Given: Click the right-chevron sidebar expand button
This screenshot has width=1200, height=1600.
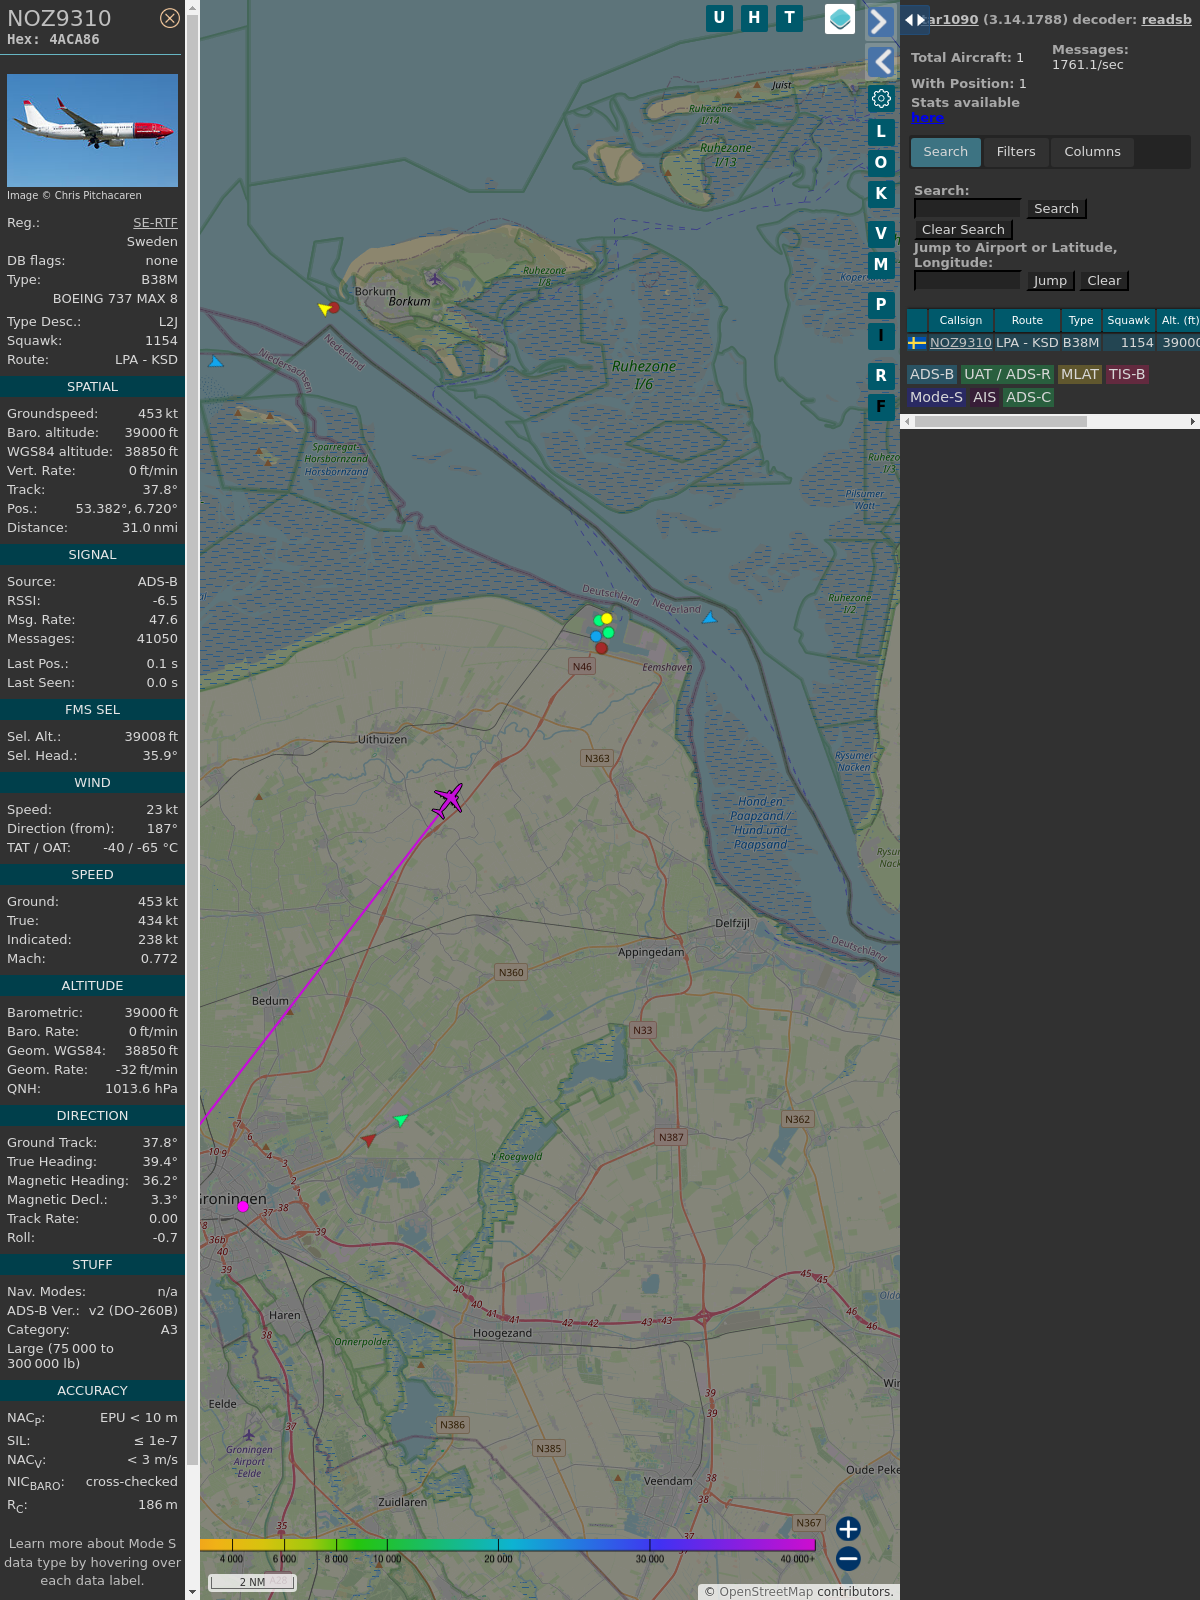Looking at the screenshot, I should pos(880,22).
